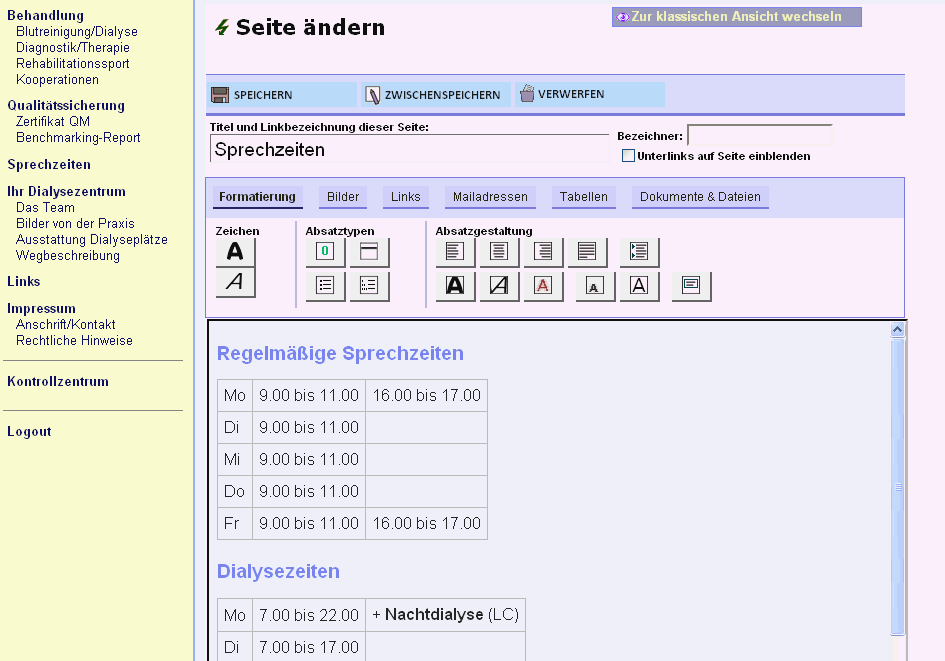
Task: Open Zertifikat QM page
Action: coord(52,121)
